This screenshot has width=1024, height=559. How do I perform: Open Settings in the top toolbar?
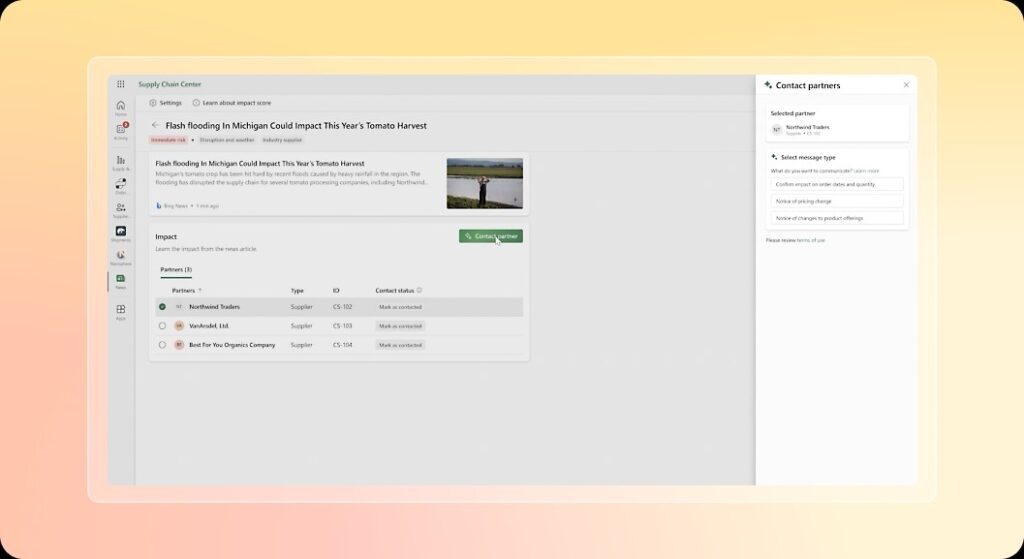pyautogui.click(x=165, y=103)
